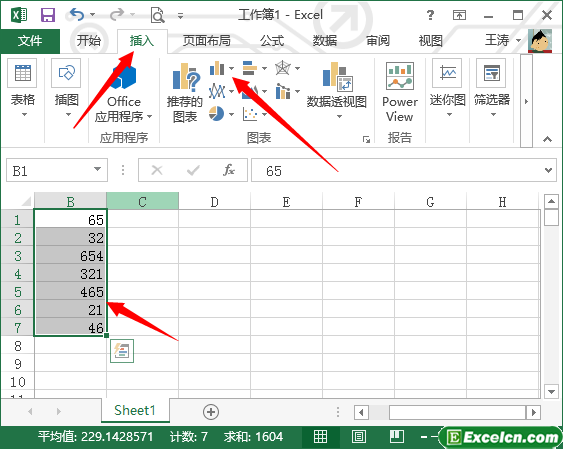Click the Quick Analysis icon below selection

pos(122,351)
